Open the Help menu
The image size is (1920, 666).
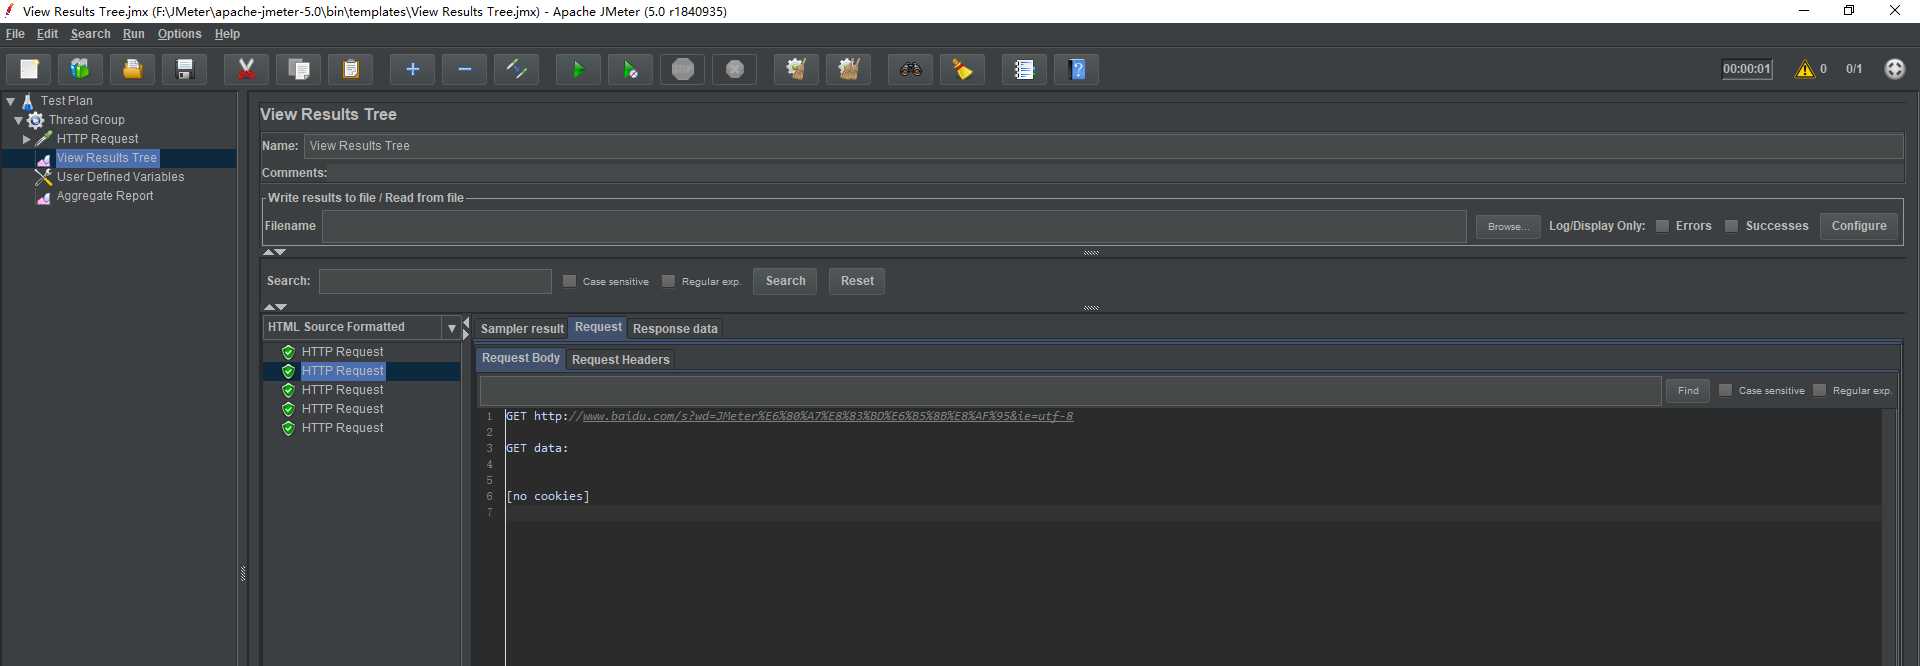(x=227, y=34)
